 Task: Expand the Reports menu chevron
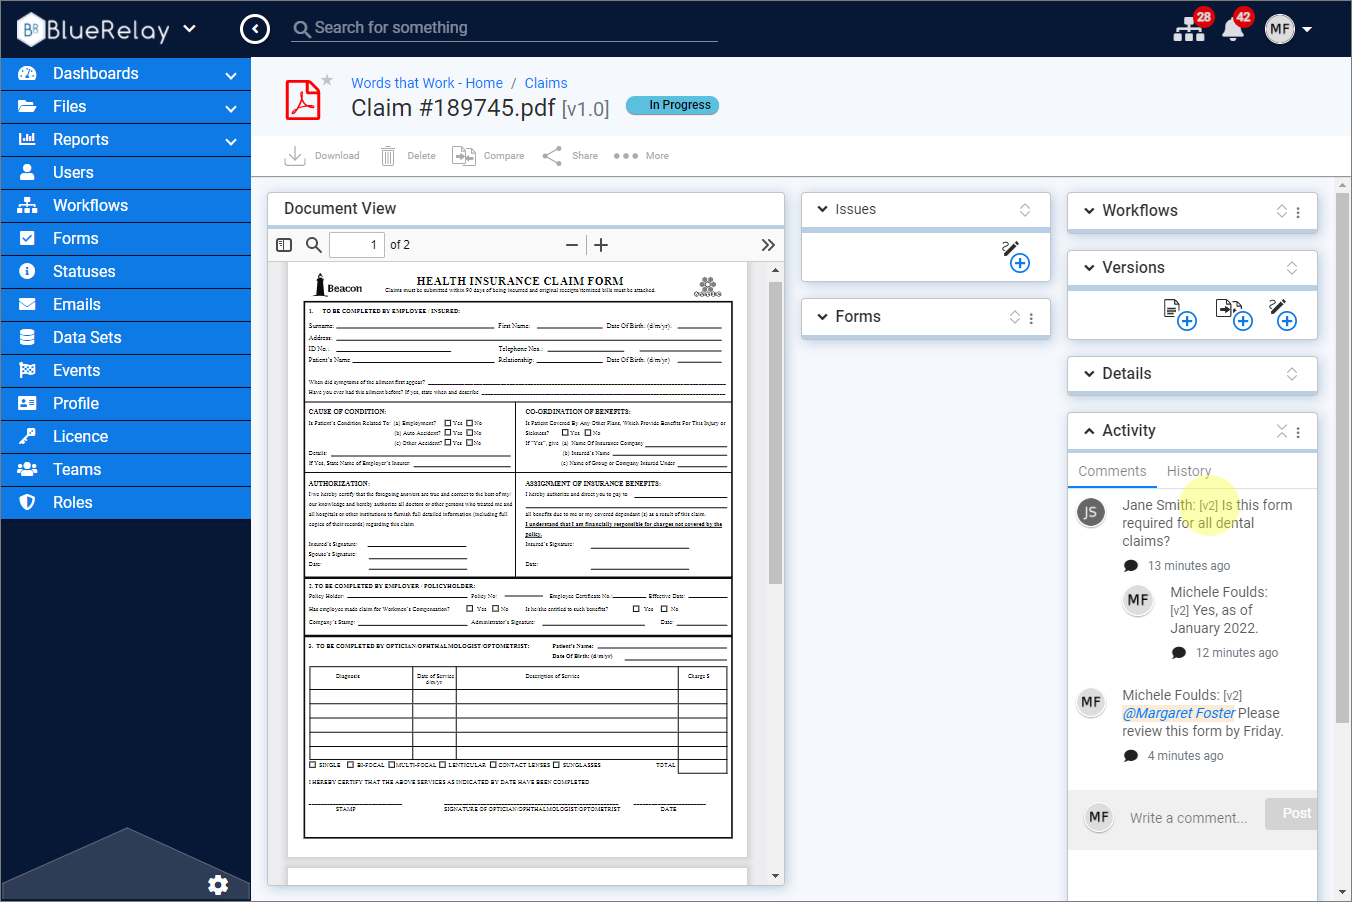(231, 141)
